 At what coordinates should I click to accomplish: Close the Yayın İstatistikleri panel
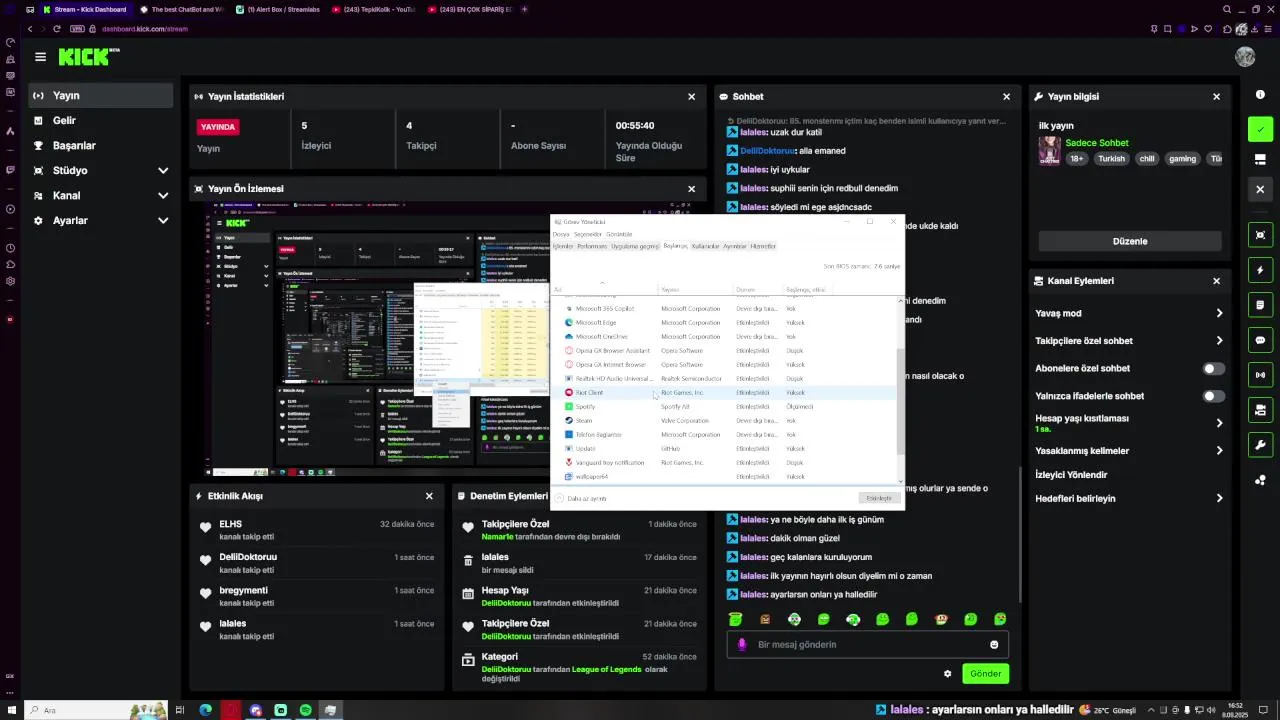(x=691, y=97)
